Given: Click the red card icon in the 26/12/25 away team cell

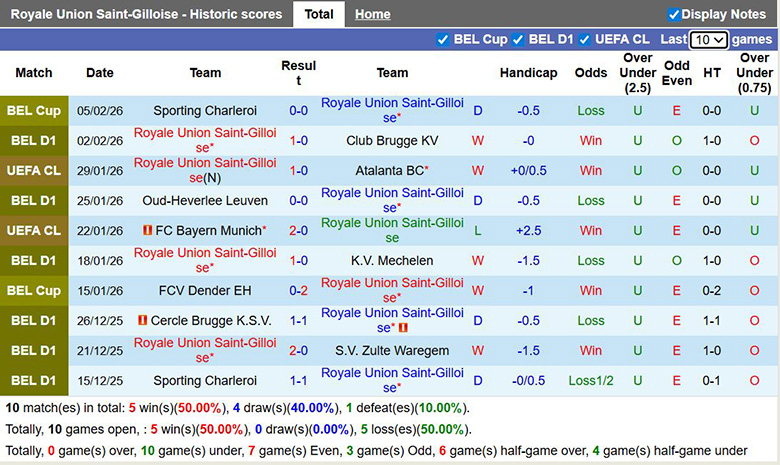Looking at the screenshot, I should [x=404, y=328].
